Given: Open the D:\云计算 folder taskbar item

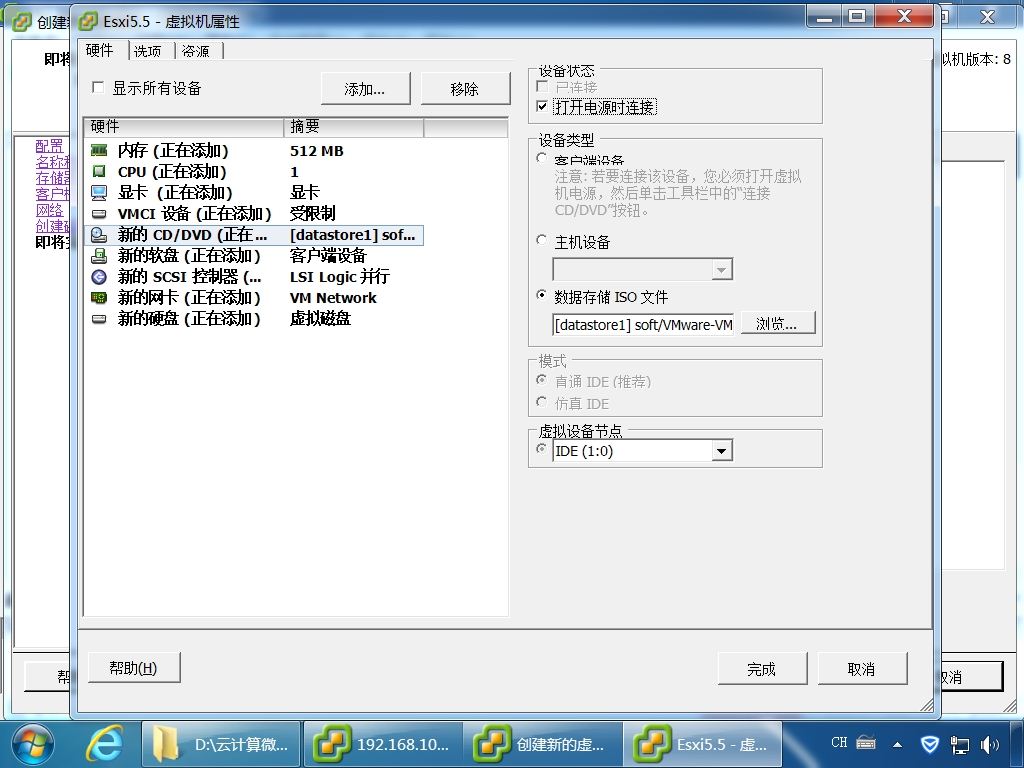Looking at the screenshot, I should [221, 744].
